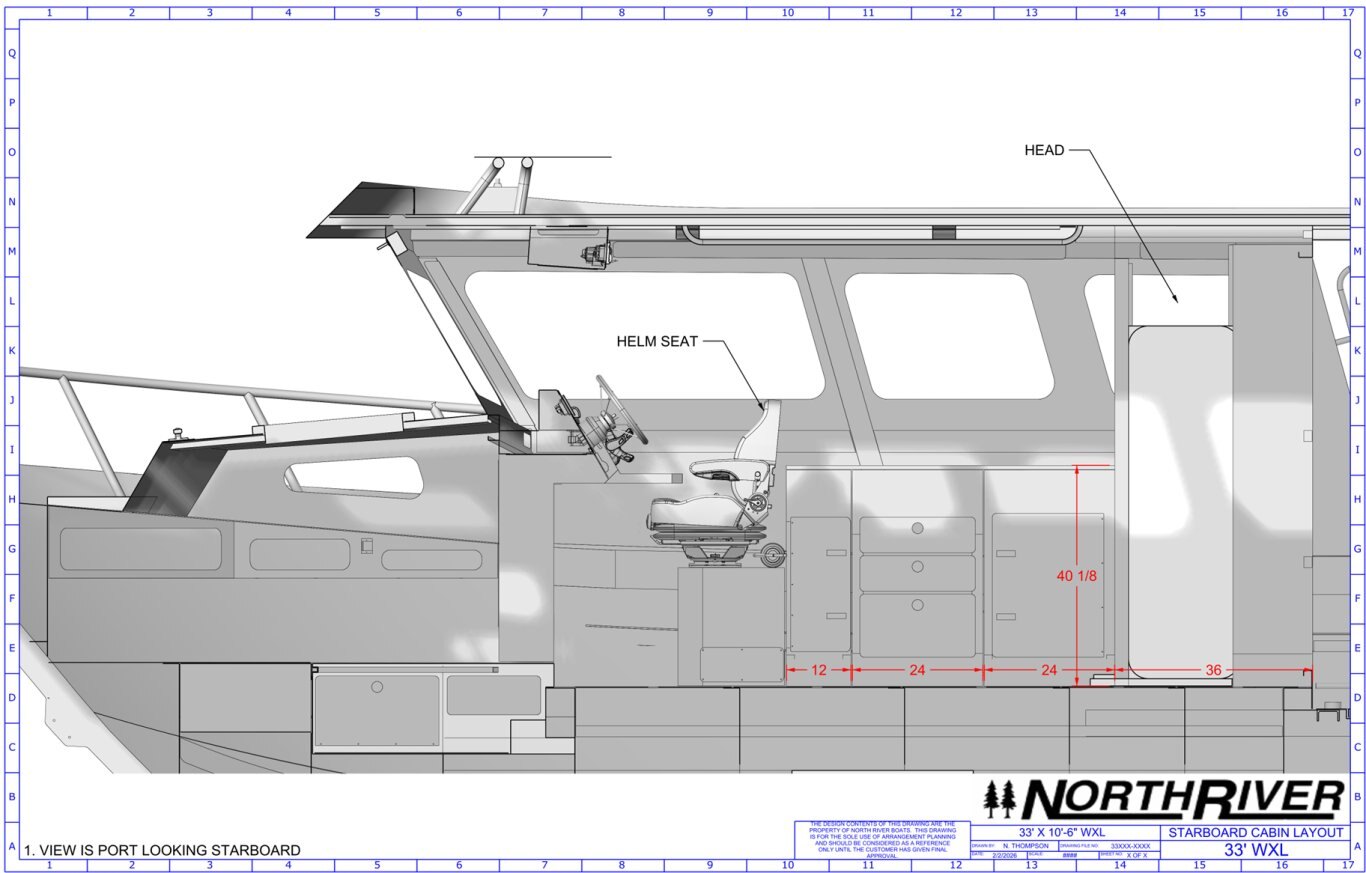Click the NORTHRIVER brand wordmark

pos(1182,800)
